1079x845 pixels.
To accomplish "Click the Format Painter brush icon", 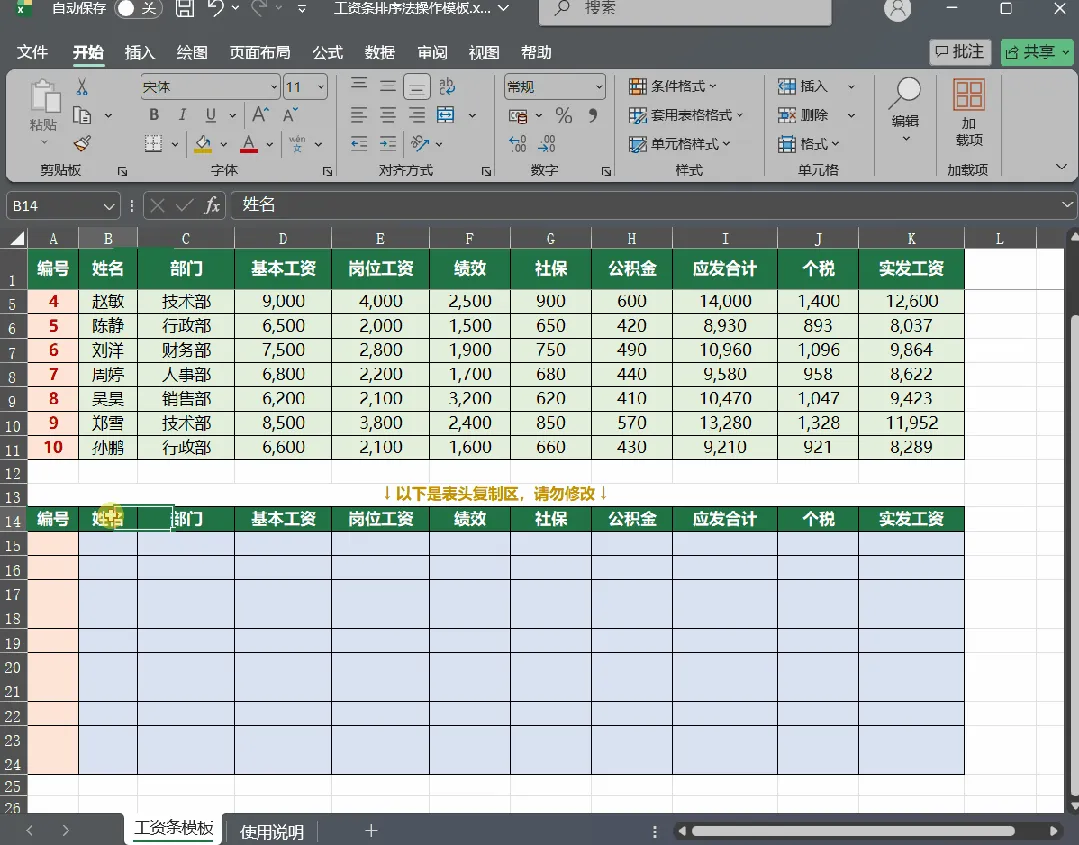I will click(83, 144).
